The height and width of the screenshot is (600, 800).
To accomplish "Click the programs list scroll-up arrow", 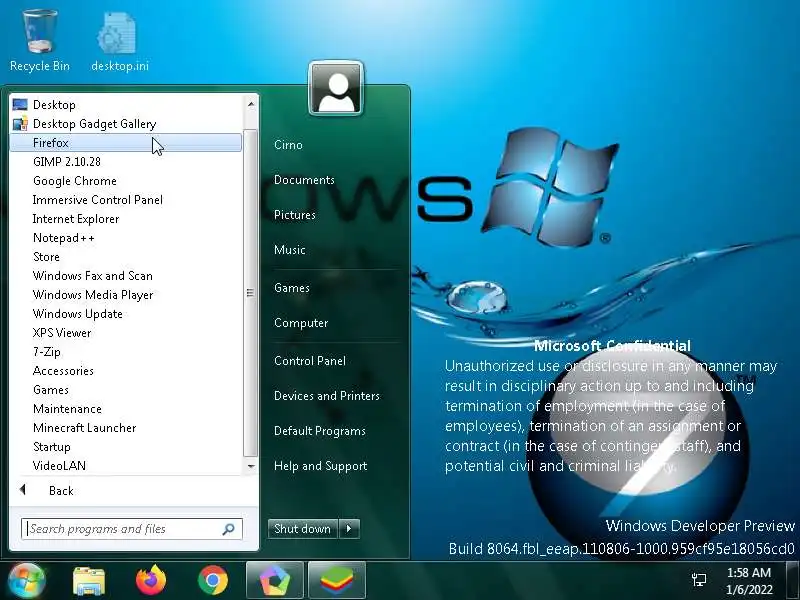I will 251,105.
